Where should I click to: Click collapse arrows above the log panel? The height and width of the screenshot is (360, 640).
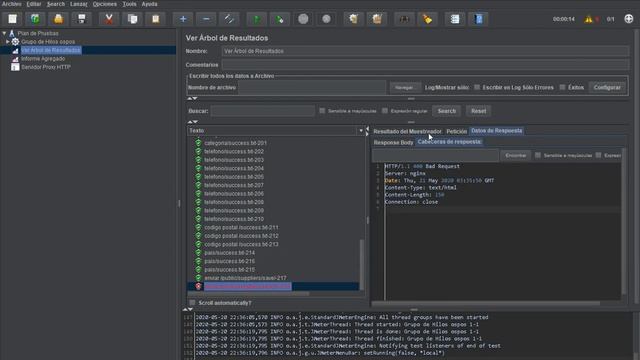(x=187, y=309)
